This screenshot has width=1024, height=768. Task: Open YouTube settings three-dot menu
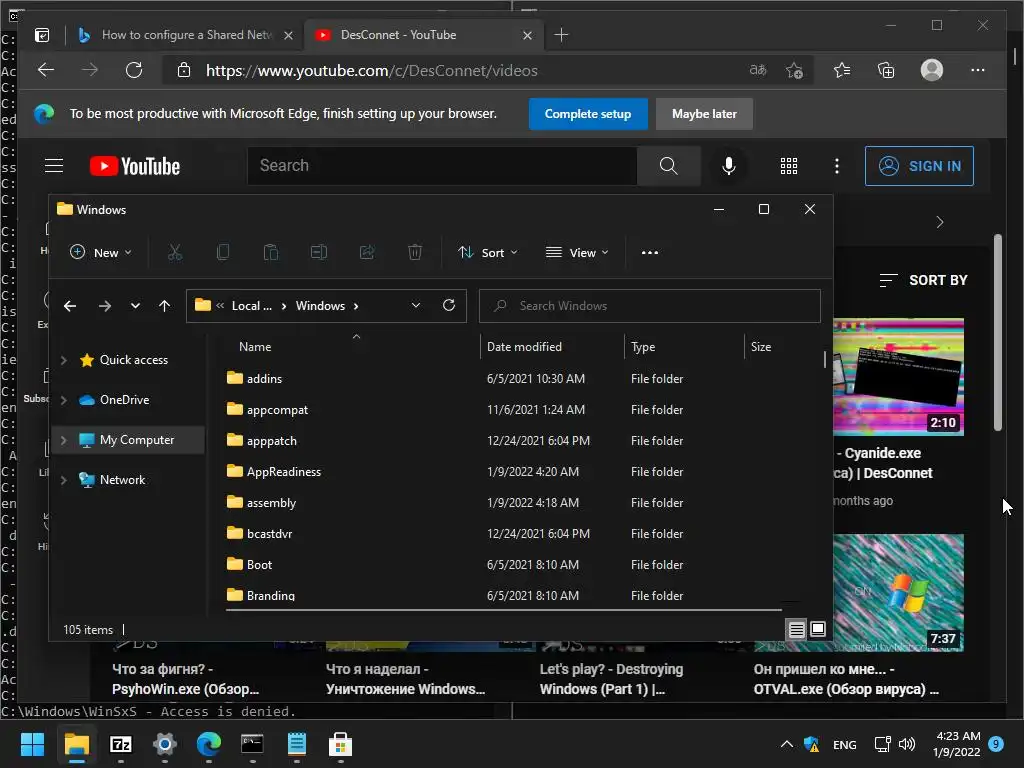[837, 166]
